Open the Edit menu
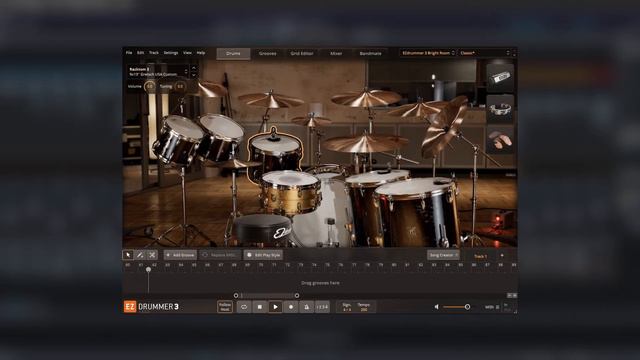The image size is (640, 360). pyautogui.click(x=140, y=53)
